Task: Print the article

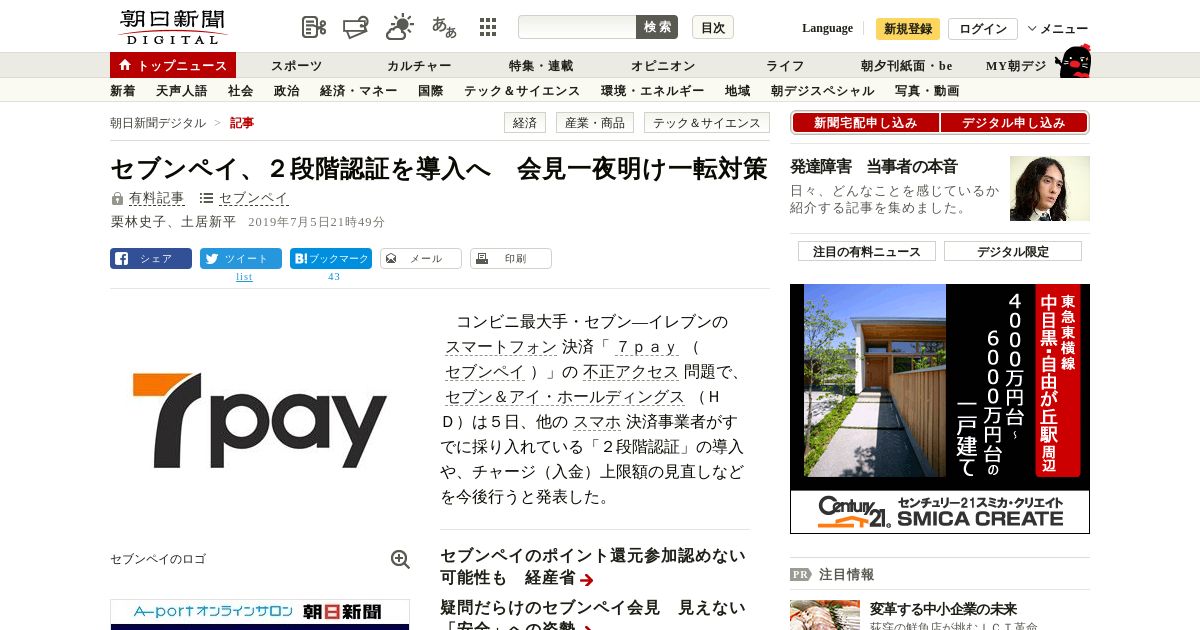Action: [x=511, y=258]
